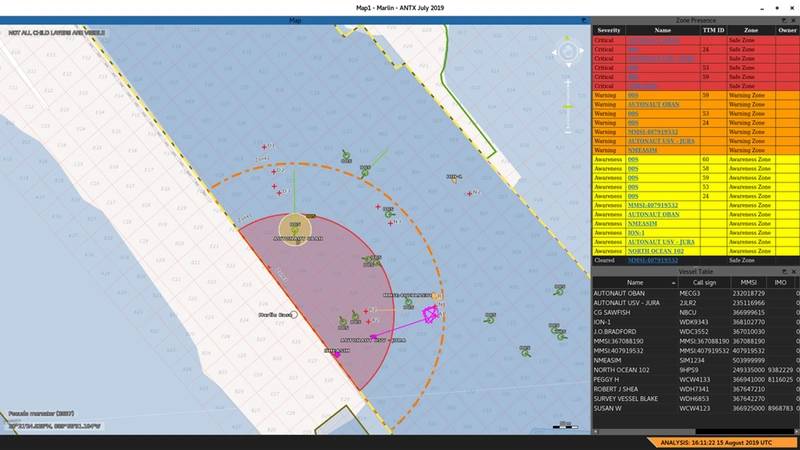The height and width of the screenshot is (450, 800).
Task: Select PEGGY H row in Vessel Table
Action: pyautogui.click(x=694, y=380)
